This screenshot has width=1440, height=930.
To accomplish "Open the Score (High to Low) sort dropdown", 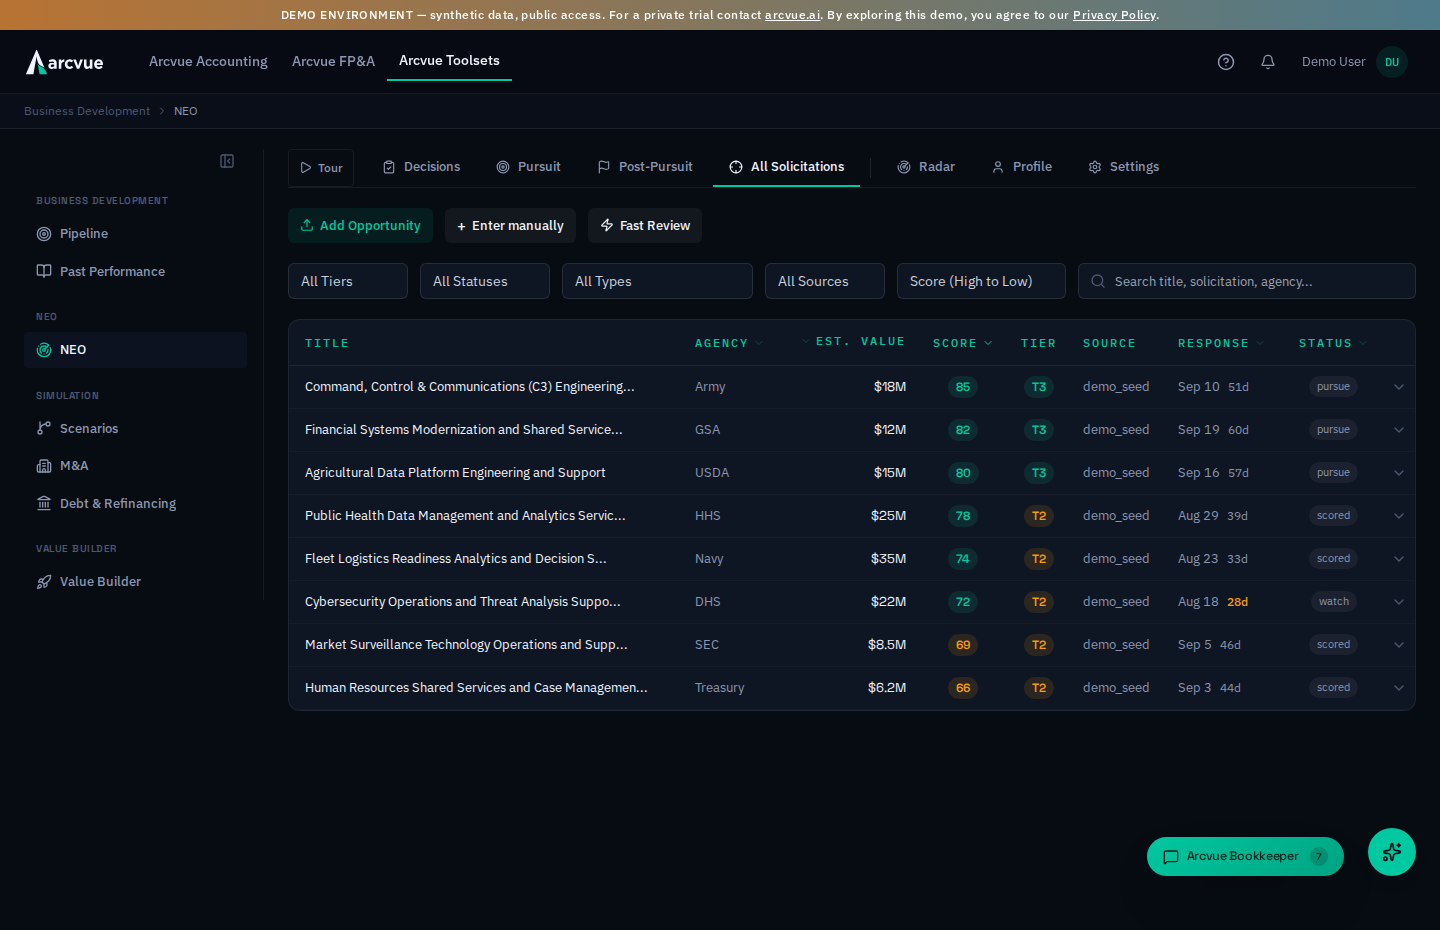I will pyautogui.click(x=981, y=281).
